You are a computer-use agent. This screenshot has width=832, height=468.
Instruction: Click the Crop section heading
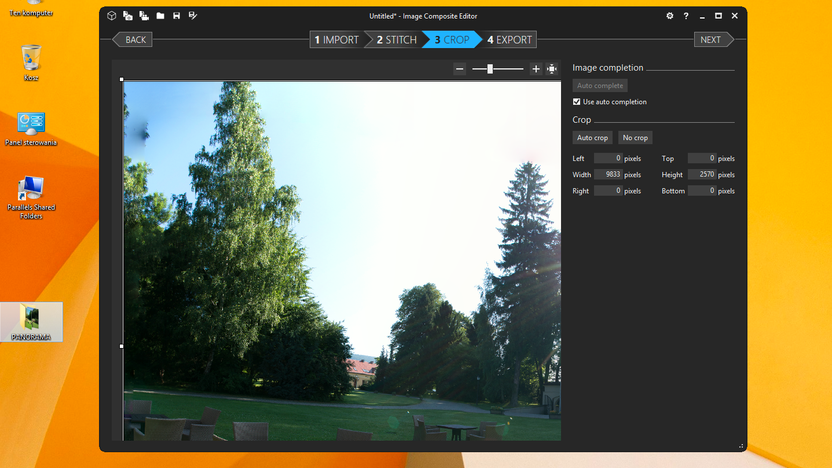[582, 120]
